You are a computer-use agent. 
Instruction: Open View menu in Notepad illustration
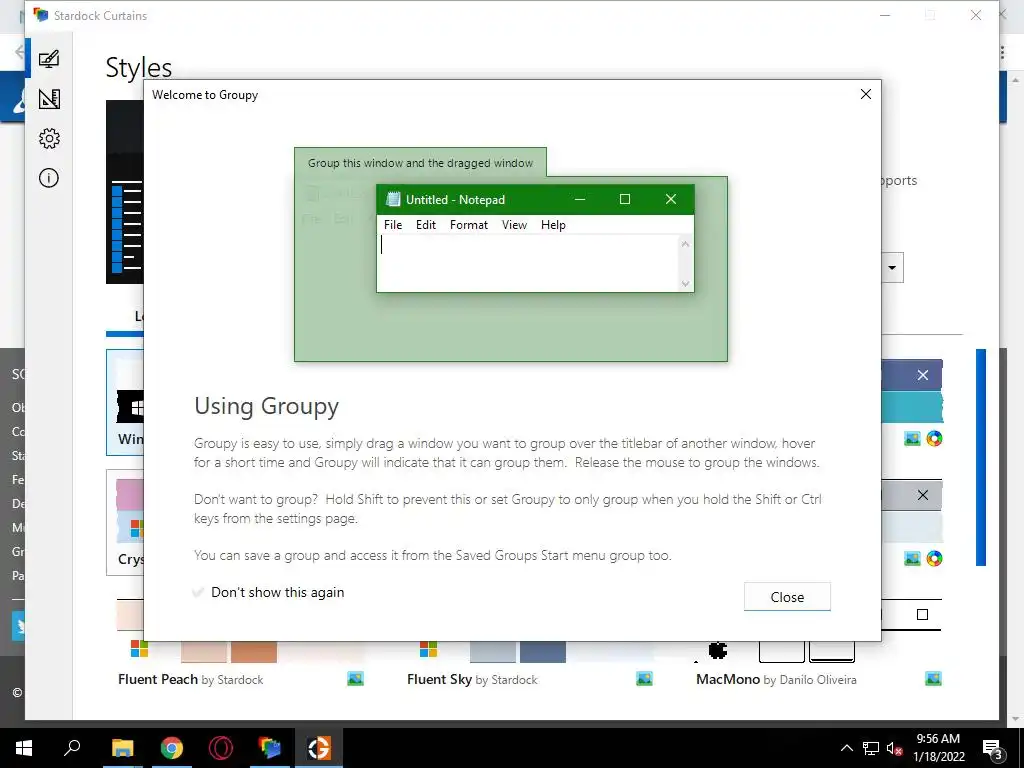tap(515, 225)
